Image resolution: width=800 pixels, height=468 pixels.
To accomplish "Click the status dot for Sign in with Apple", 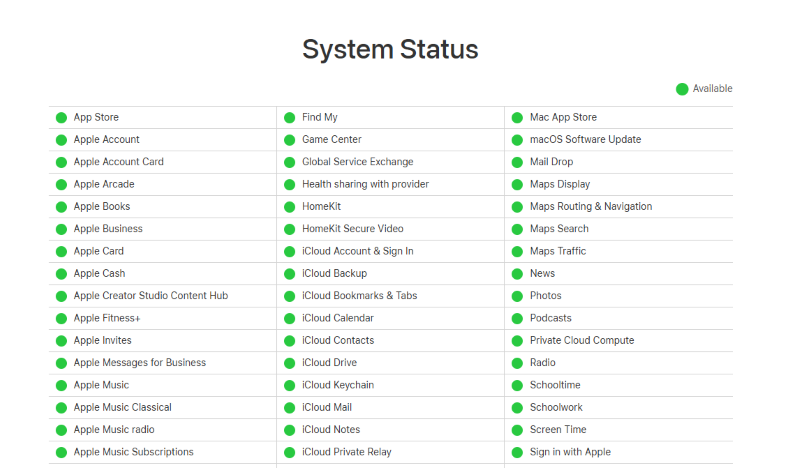I will [517, 452].
